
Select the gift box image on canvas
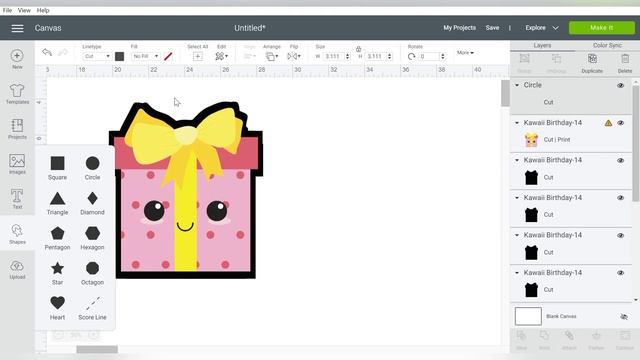click(186, 190)
